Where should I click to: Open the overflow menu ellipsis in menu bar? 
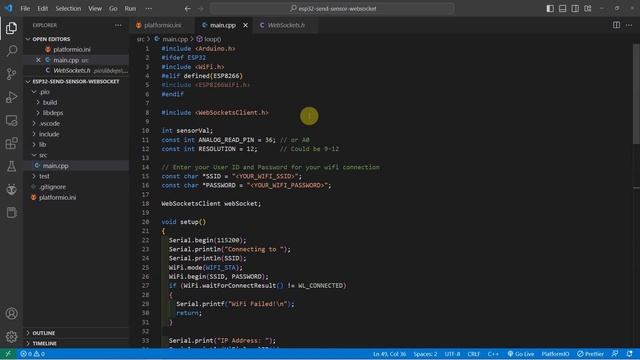point(149,9)
